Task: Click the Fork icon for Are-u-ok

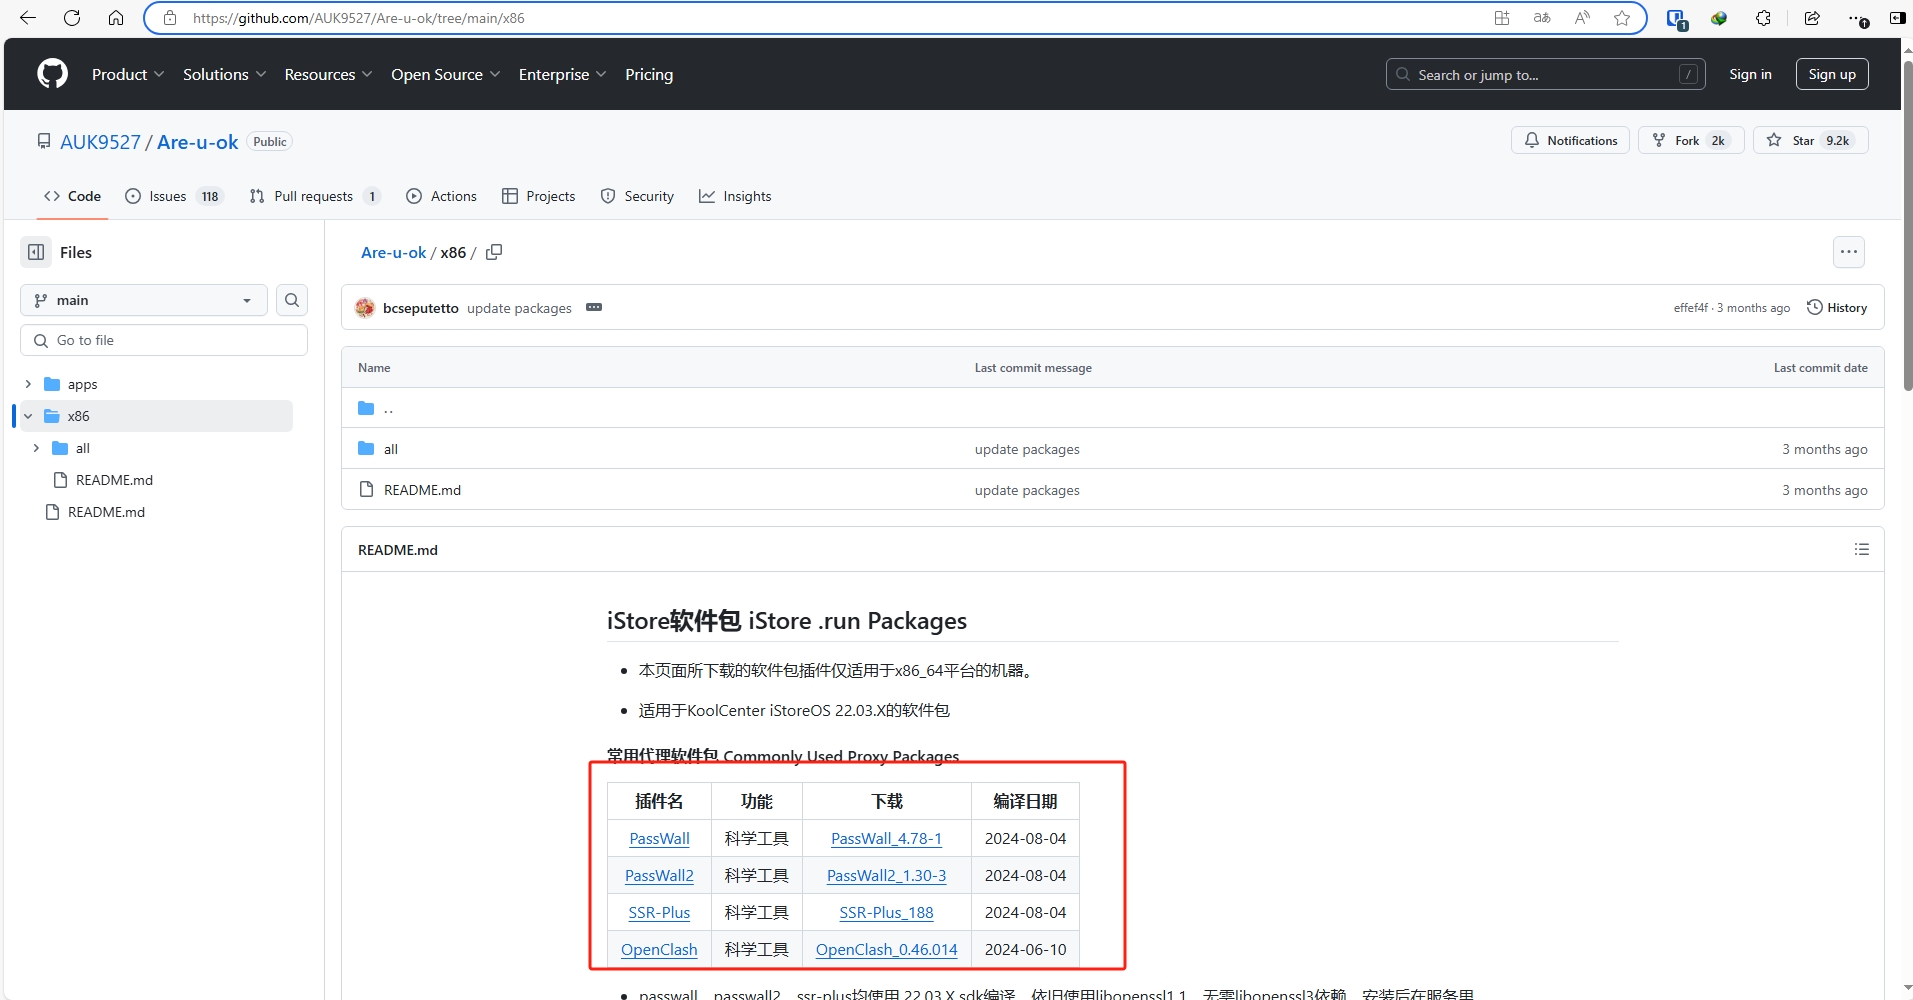Action: (1658, 140)
